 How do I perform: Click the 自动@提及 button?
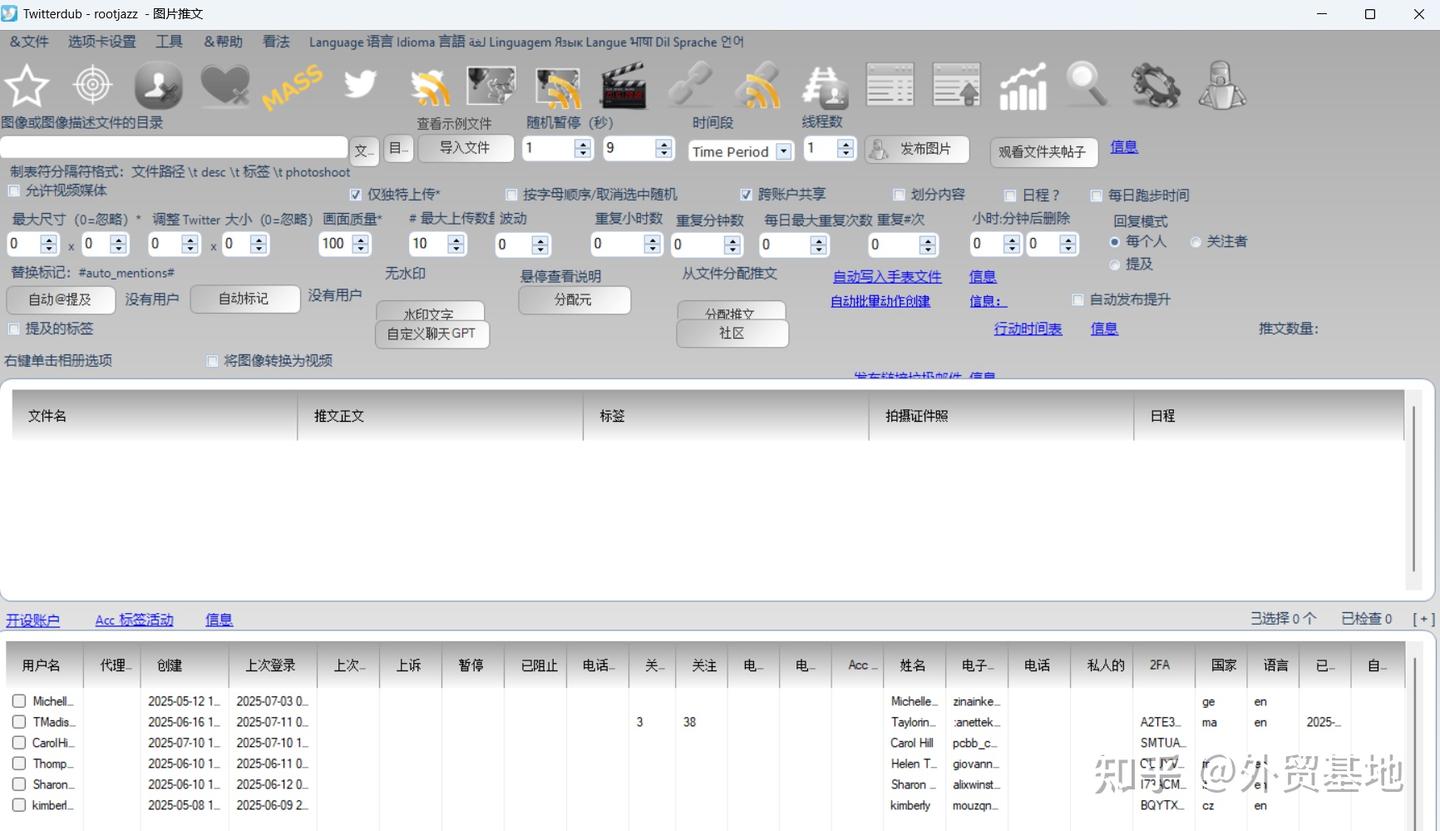click(x=60, y=299)
